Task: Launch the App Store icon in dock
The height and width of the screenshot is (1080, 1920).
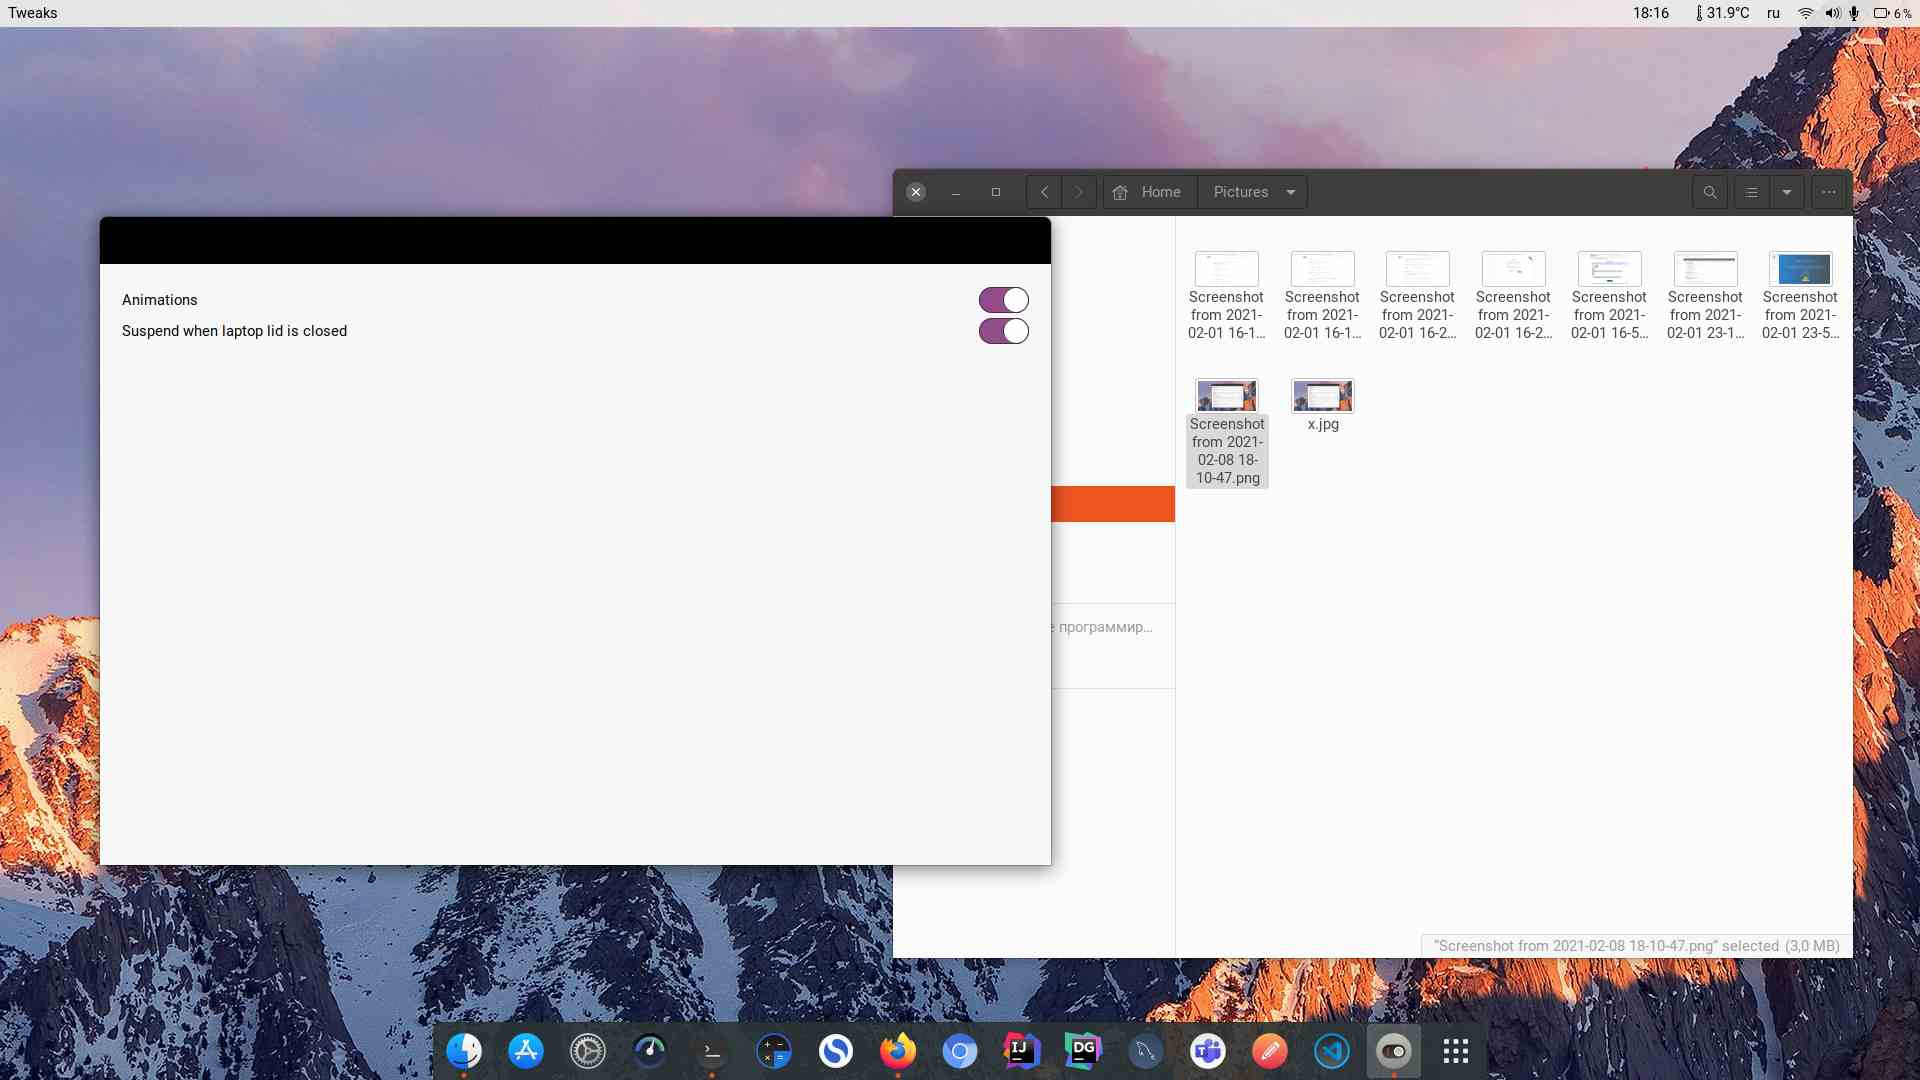Action: (526, 1051)
